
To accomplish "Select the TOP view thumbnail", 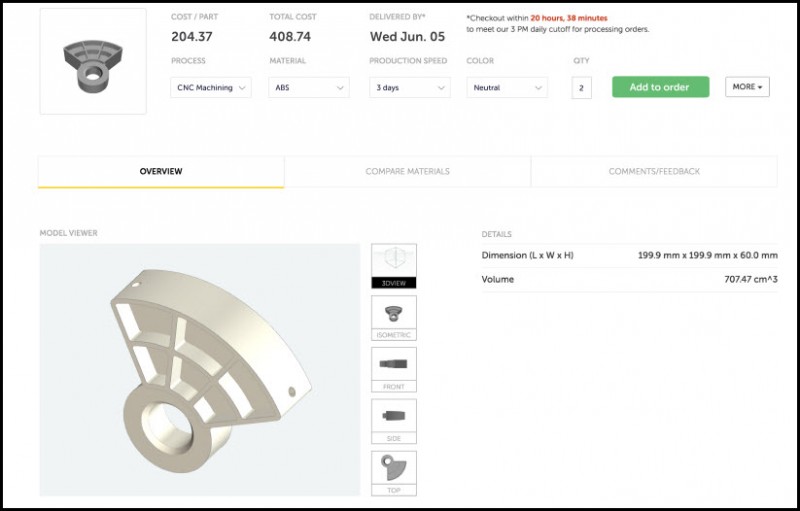I will pos(394,472).
